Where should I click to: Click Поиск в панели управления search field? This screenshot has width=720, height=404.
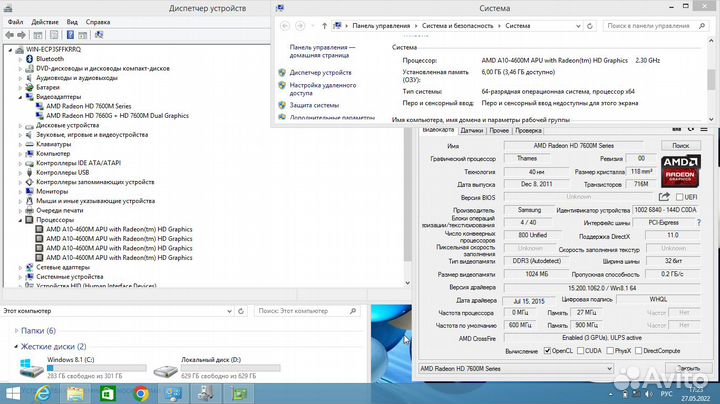coord(655,26)
